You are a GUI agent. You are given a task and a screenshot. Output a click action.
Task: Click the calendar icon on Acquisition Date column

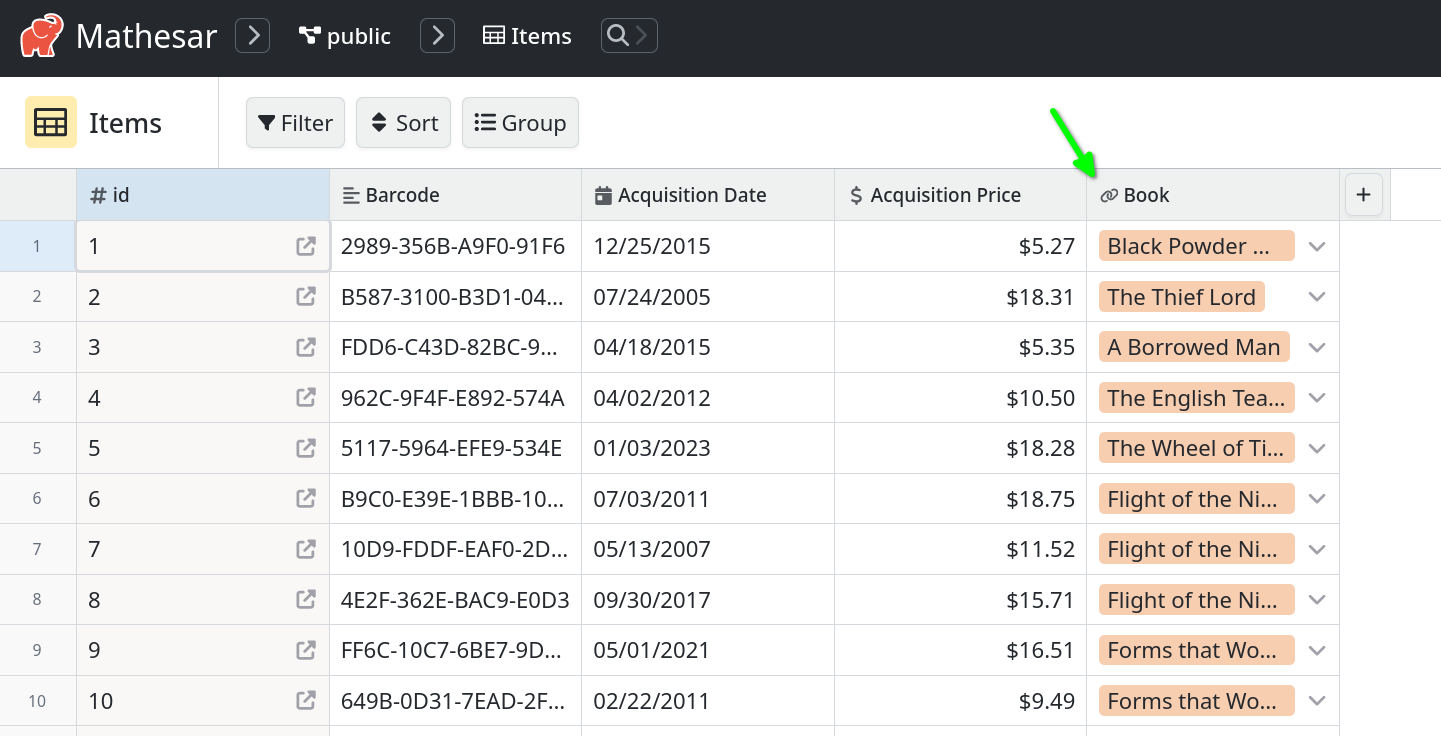[603, 195]
